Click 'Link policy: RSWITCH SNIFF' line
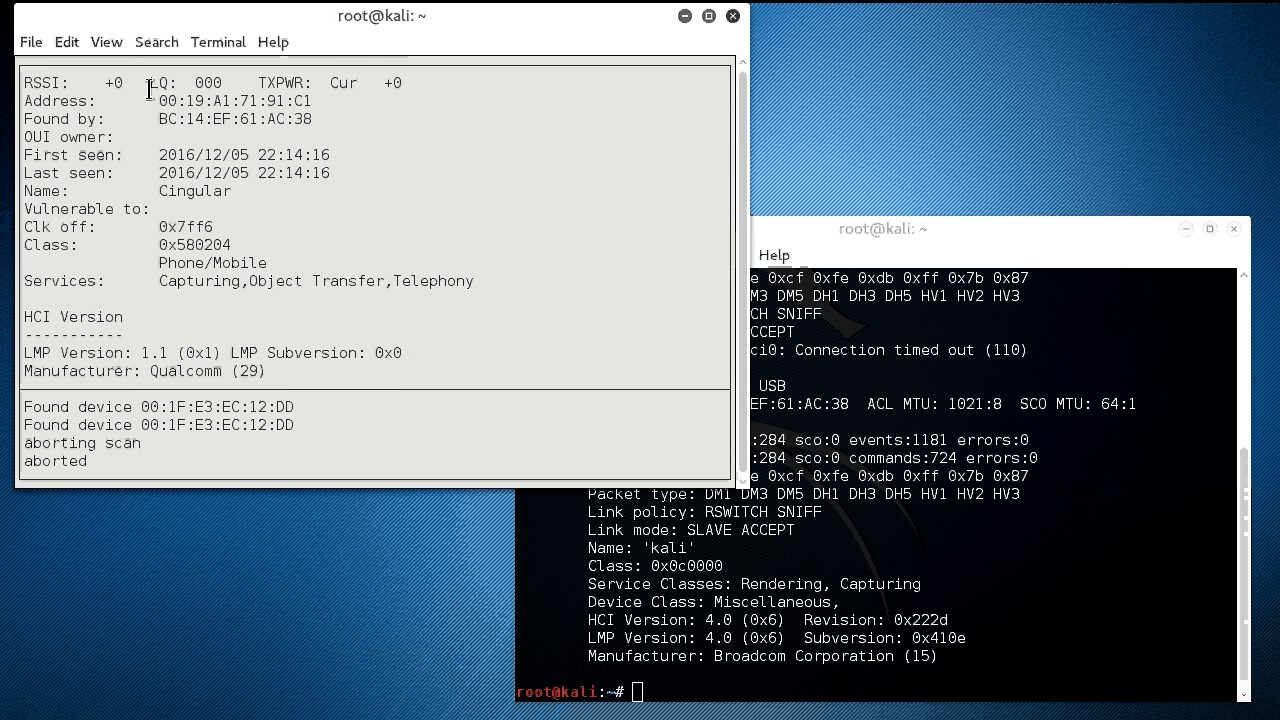The image size is (1280, 720). point(705,512)
